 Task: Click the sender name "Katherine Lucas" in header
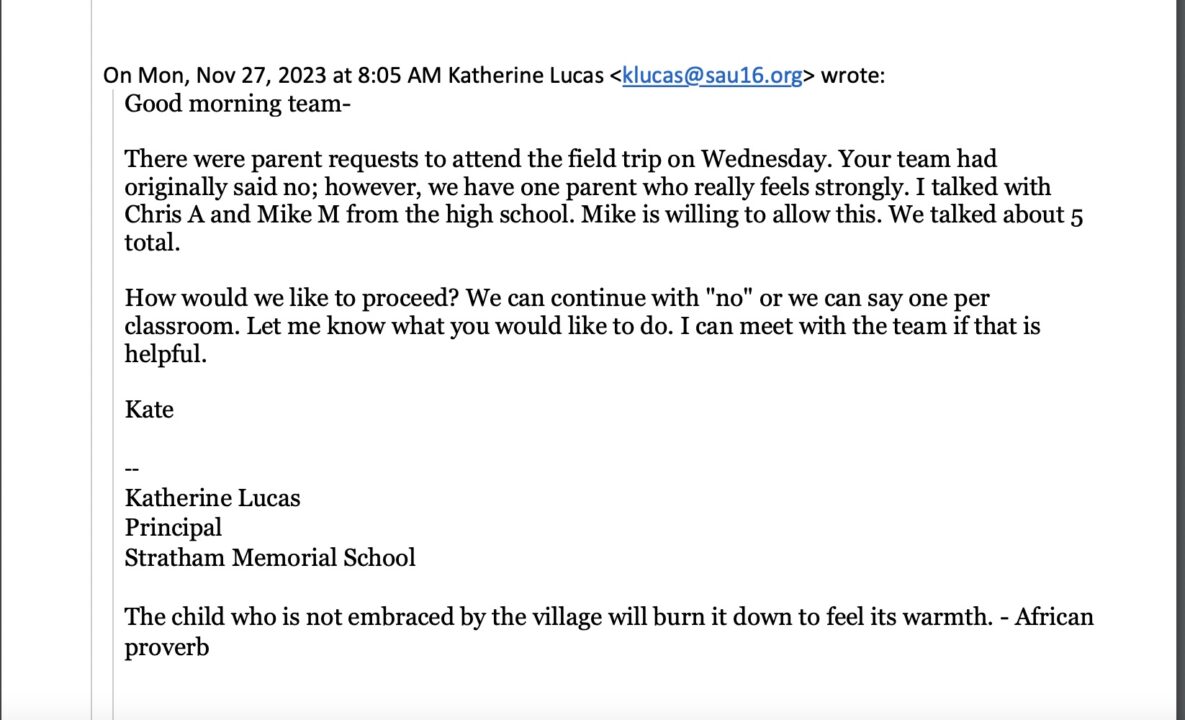tap(526, 76)
